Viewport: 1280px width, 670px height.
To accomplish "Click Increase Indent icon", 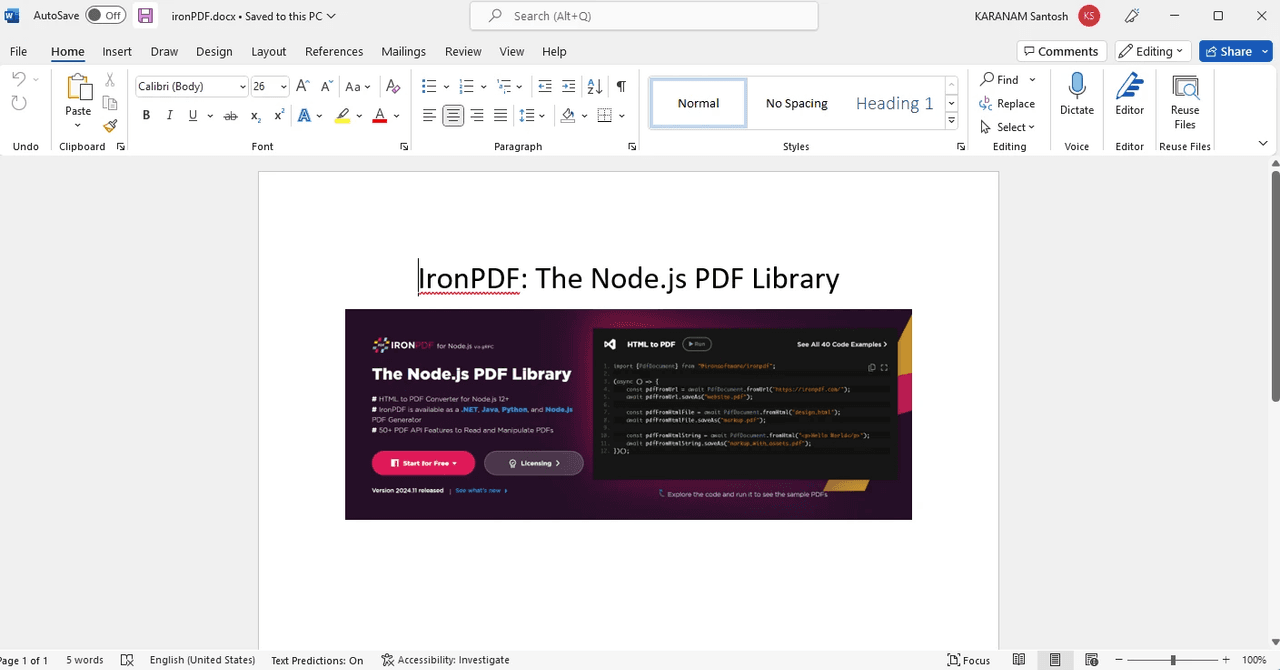I will point(569,87).
